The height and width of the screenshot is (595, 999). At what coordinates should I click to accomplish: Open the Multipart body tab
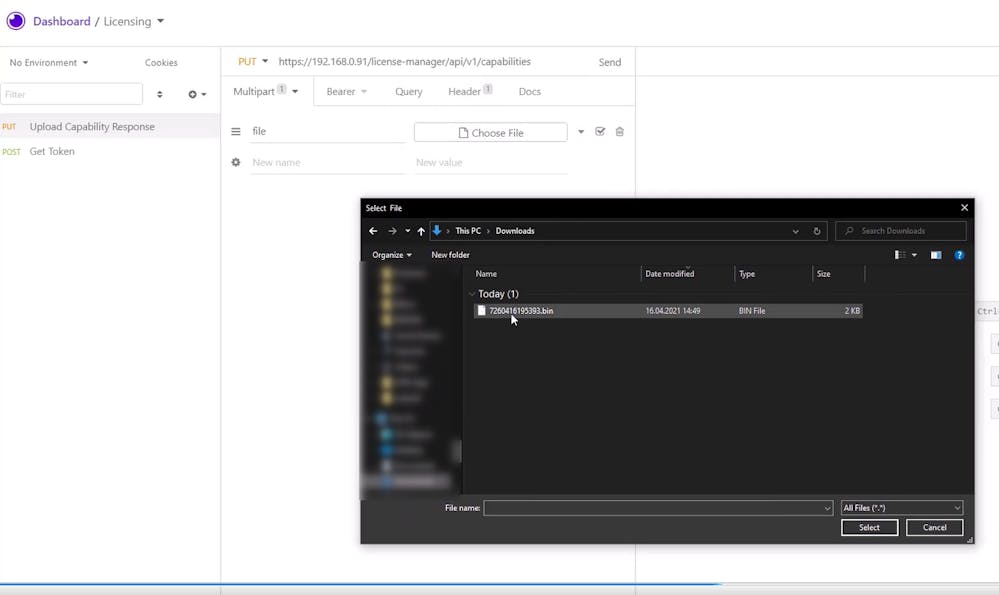pyautogui.click(x=266, y=91)
